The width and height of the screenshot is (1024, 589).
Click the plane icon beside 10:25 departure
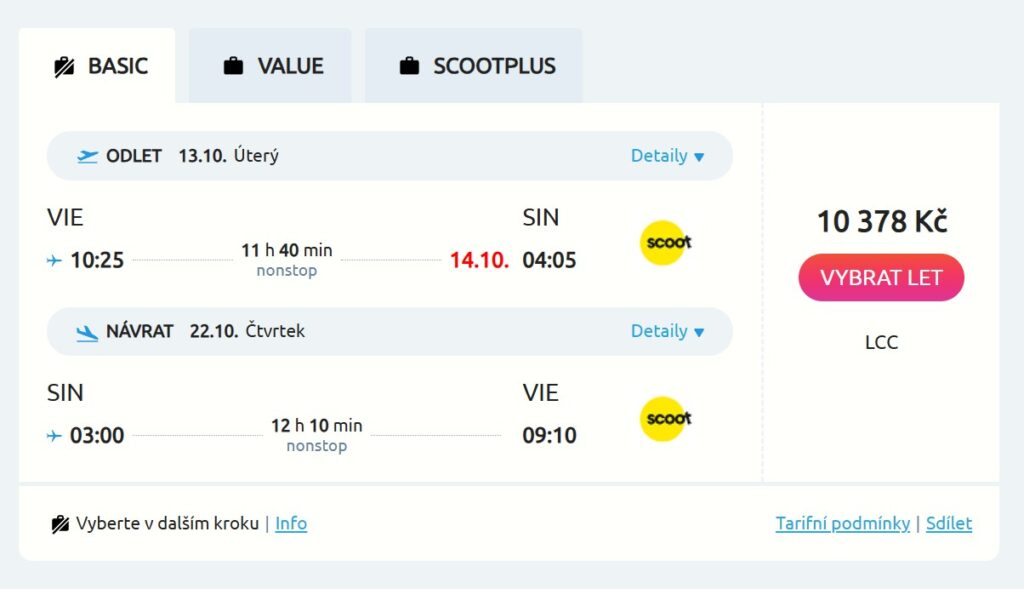coord(54,261)
